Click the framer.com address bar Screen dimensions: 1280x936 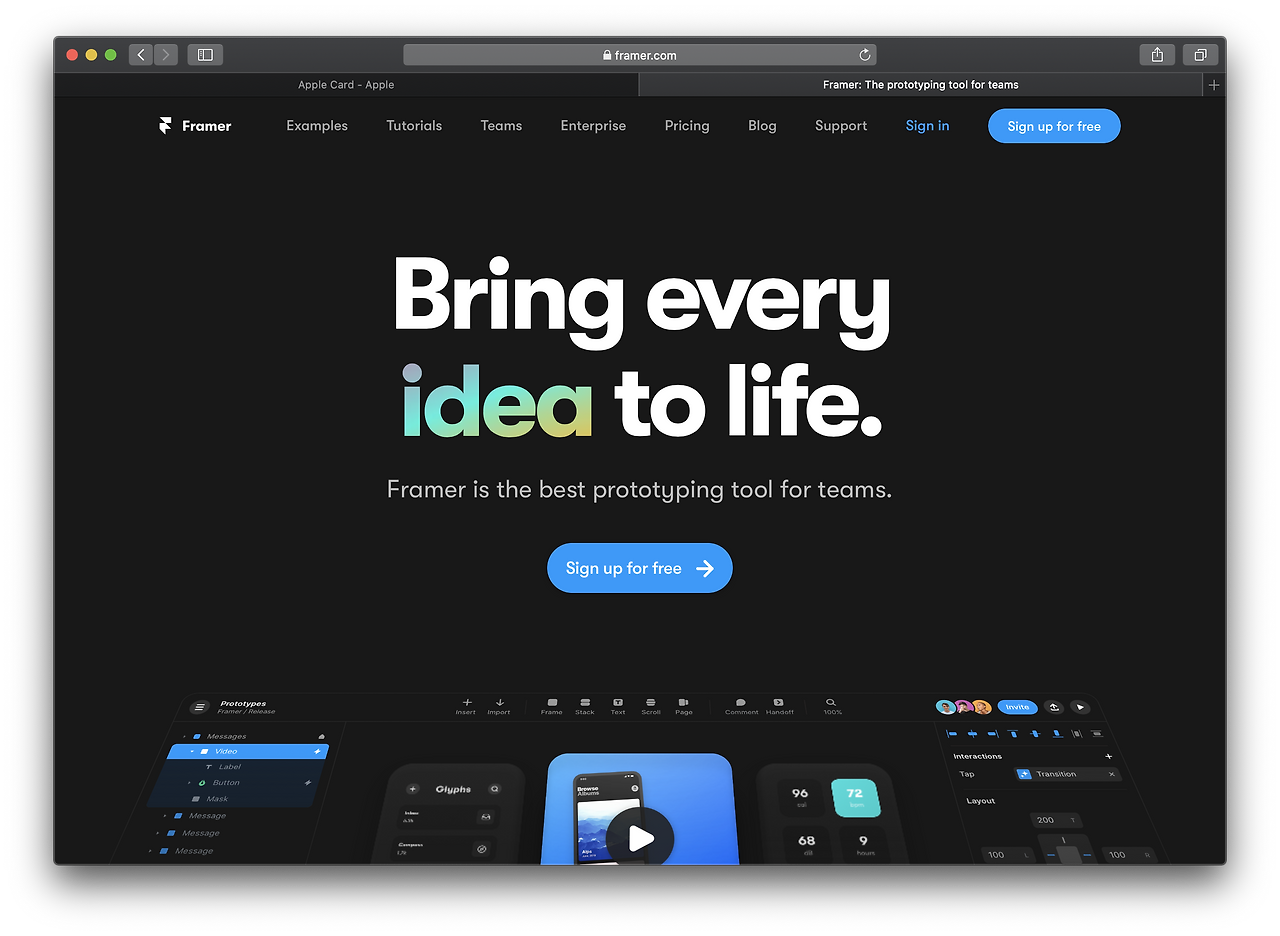[640, 55]
